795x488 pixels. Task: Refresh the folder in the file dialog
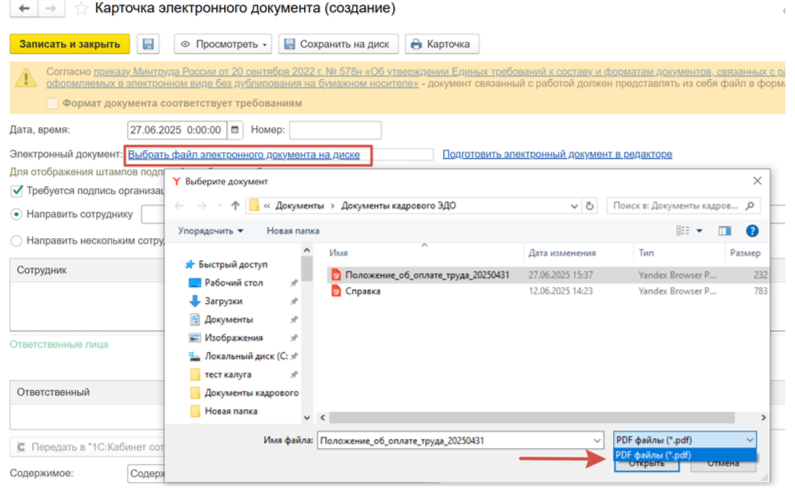click(x=589, y=206)
